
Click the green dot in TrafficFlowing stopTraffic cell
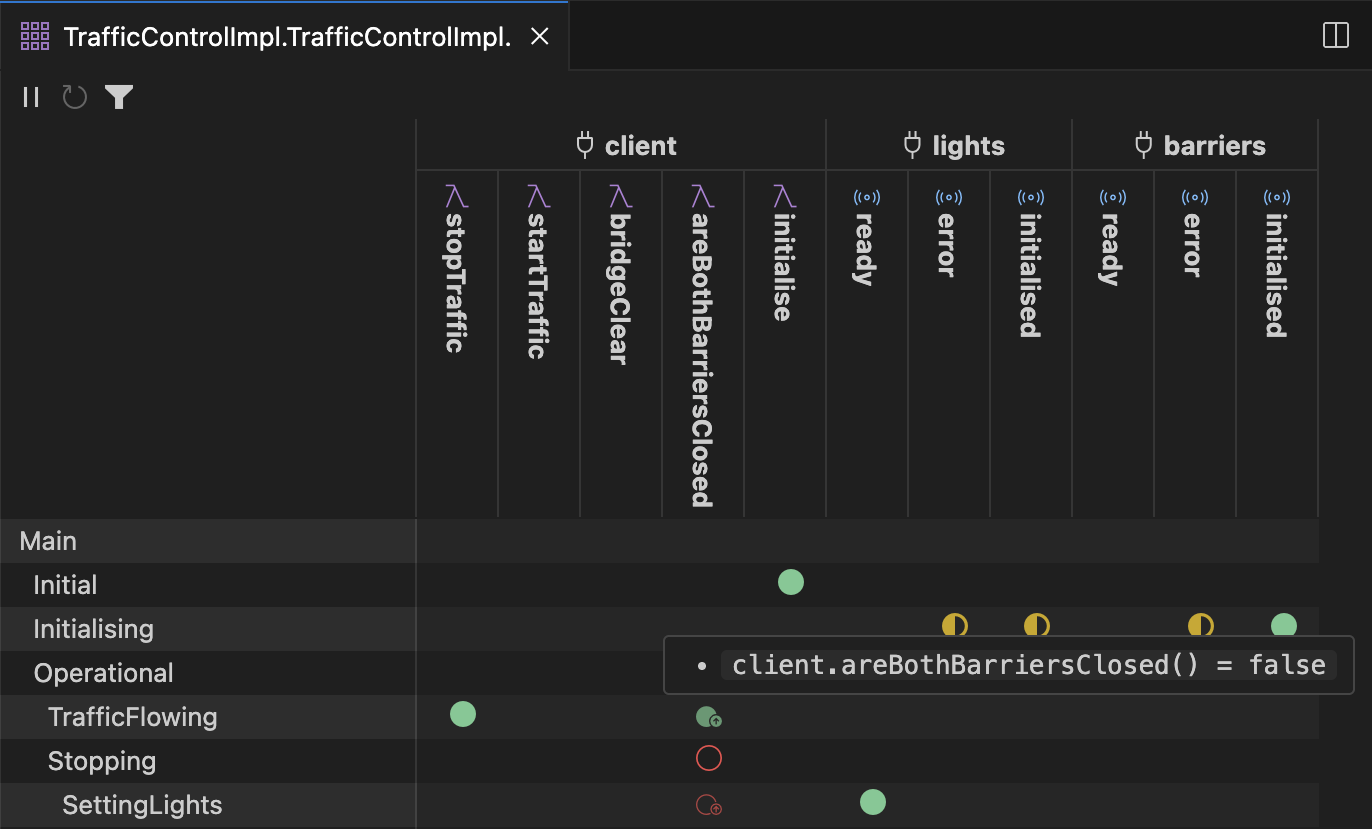click(x=463, y=714)
